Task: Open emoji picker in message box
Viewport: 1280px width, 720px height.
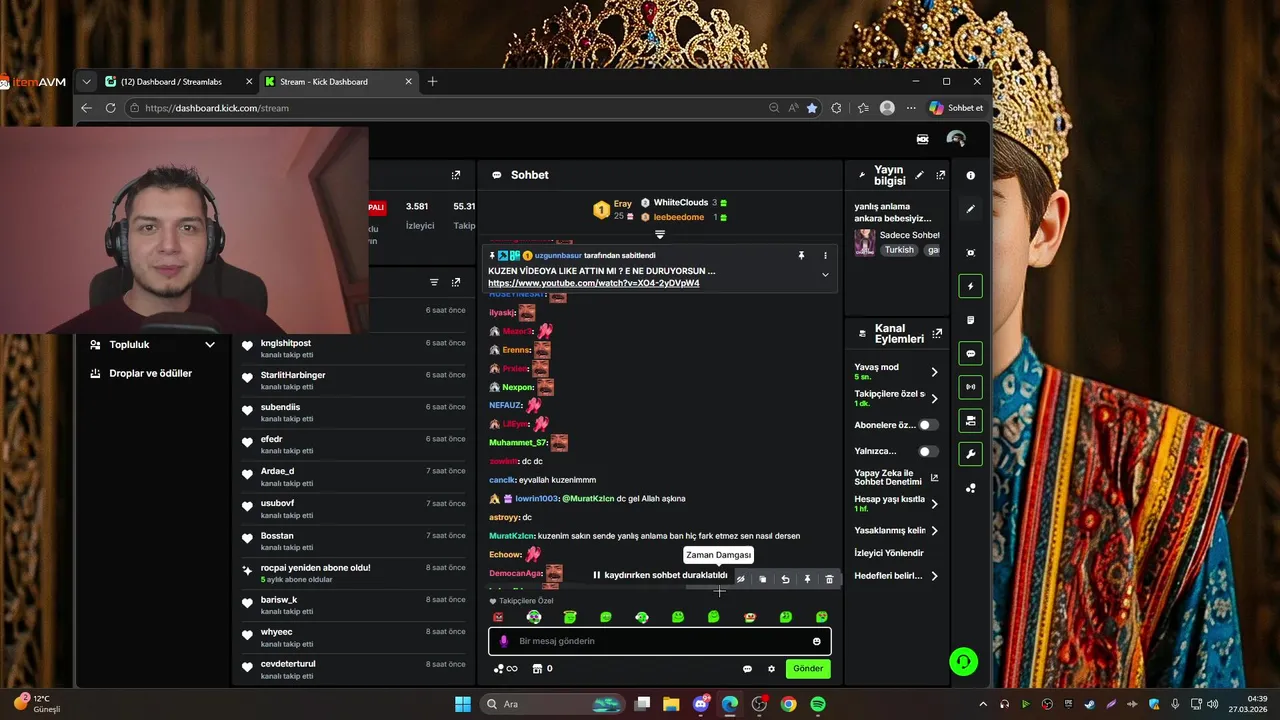Action: [817, 641]
